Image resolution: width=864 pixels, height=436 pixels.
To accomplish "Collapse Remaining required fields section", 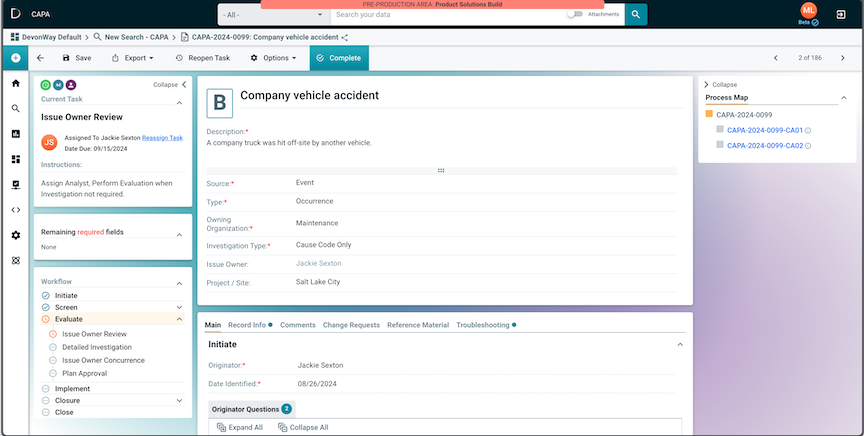I will pos(179,235).
